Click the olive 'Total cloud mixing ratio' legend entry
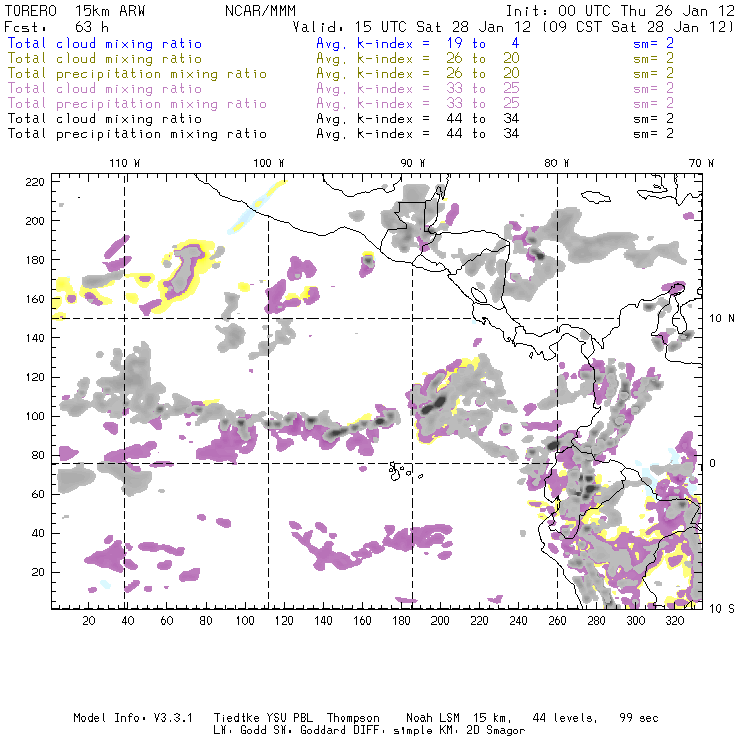Image resolution: width=740 pixels, height=740 pixels. pos(105,59)
